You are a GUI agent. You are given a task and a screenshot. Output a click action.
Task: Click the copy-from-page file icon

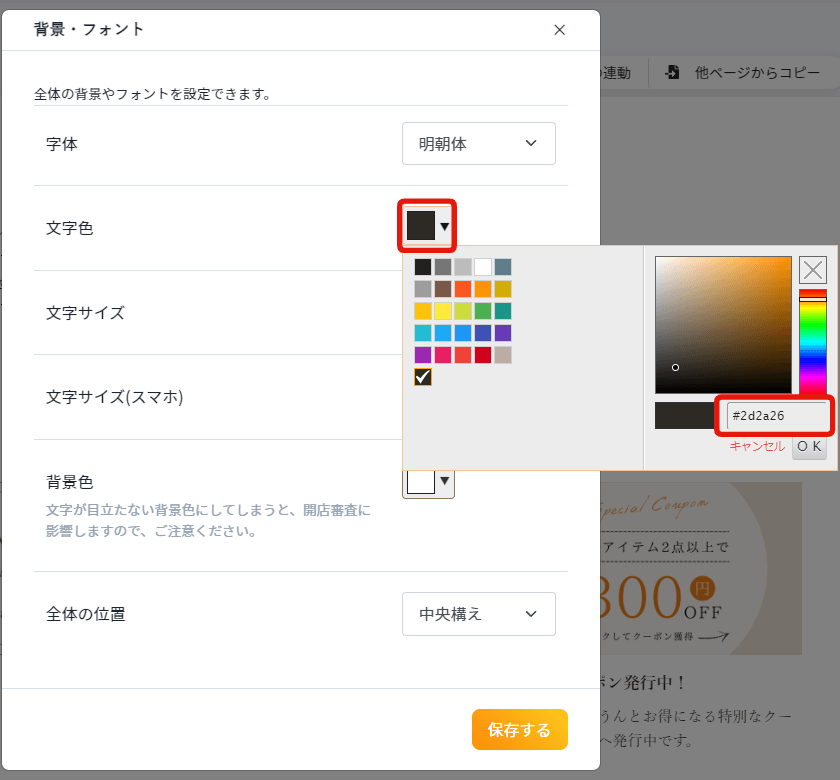coord(672,72)
